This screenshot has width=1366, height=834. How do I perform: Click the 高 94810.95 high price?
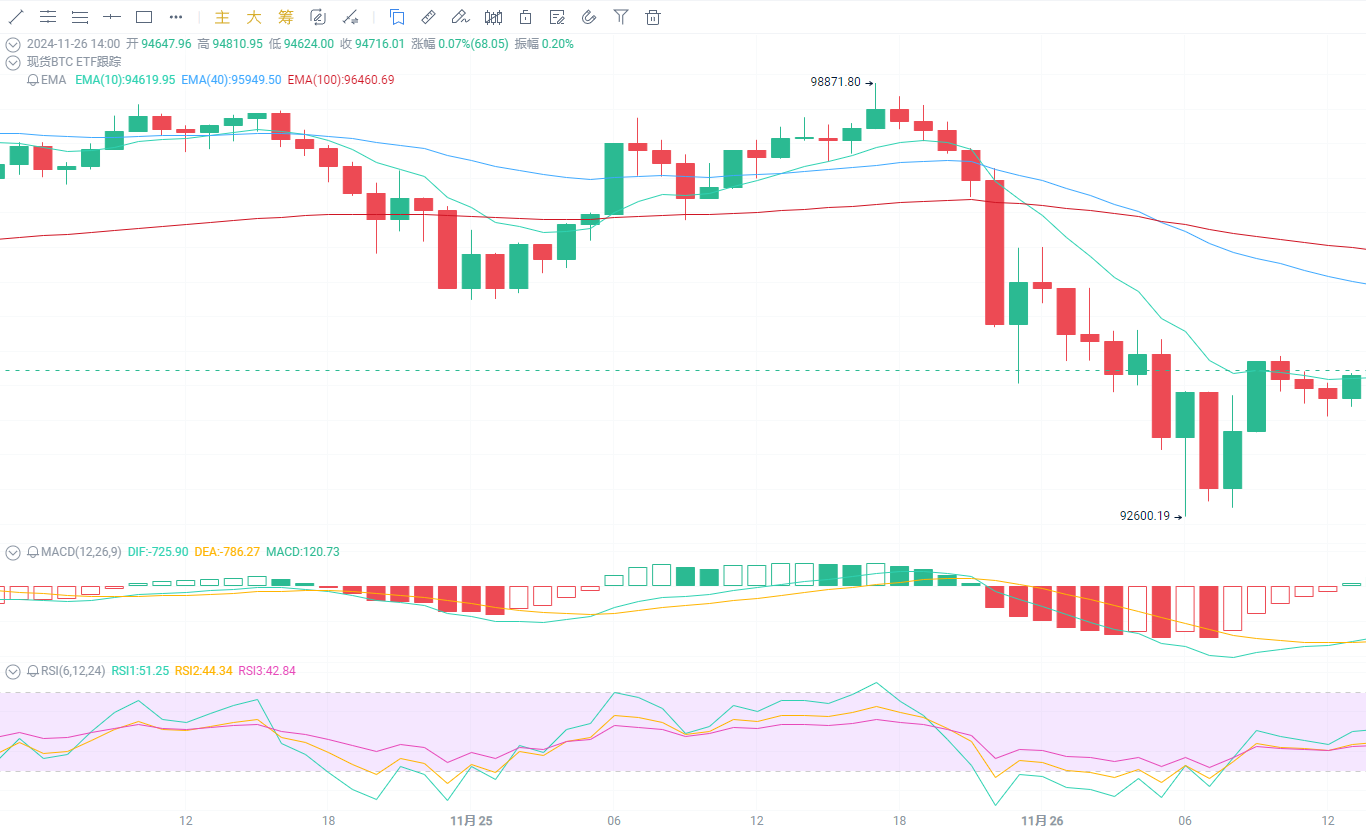pyautogui.click(x=230, y=44)
